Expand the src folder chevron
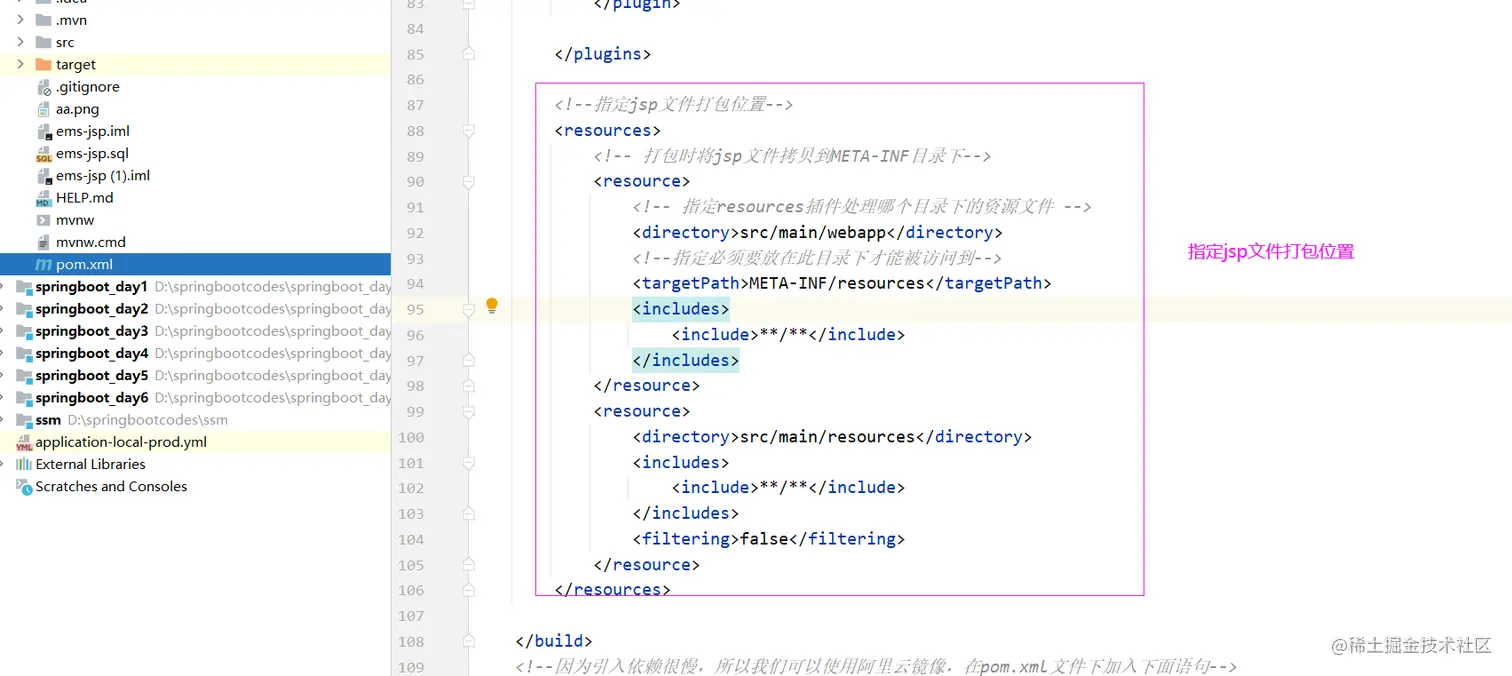 click(x=20, y=42)
